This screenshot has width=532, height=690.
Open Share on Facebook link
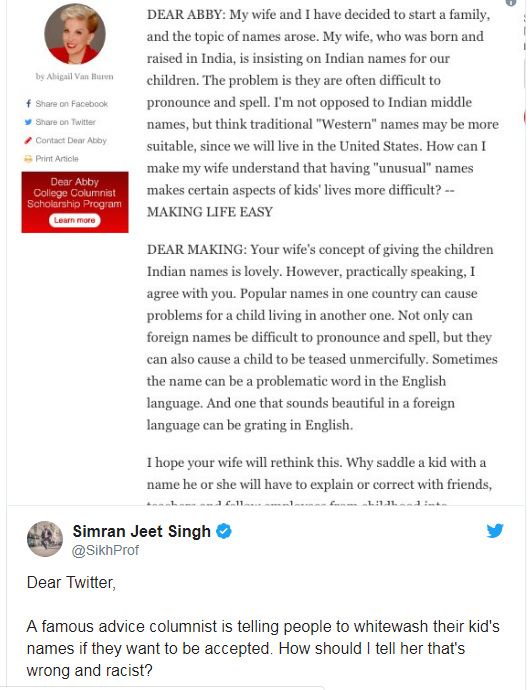point(71,104)
